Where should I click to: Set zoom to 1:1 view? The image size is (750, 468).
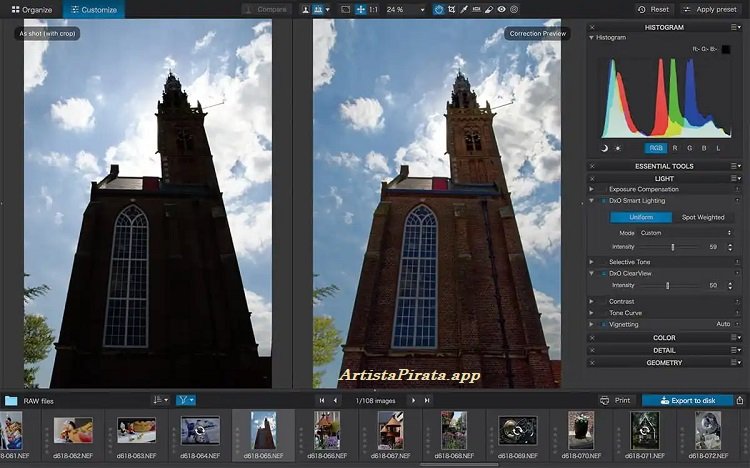[x=373, y=9]
